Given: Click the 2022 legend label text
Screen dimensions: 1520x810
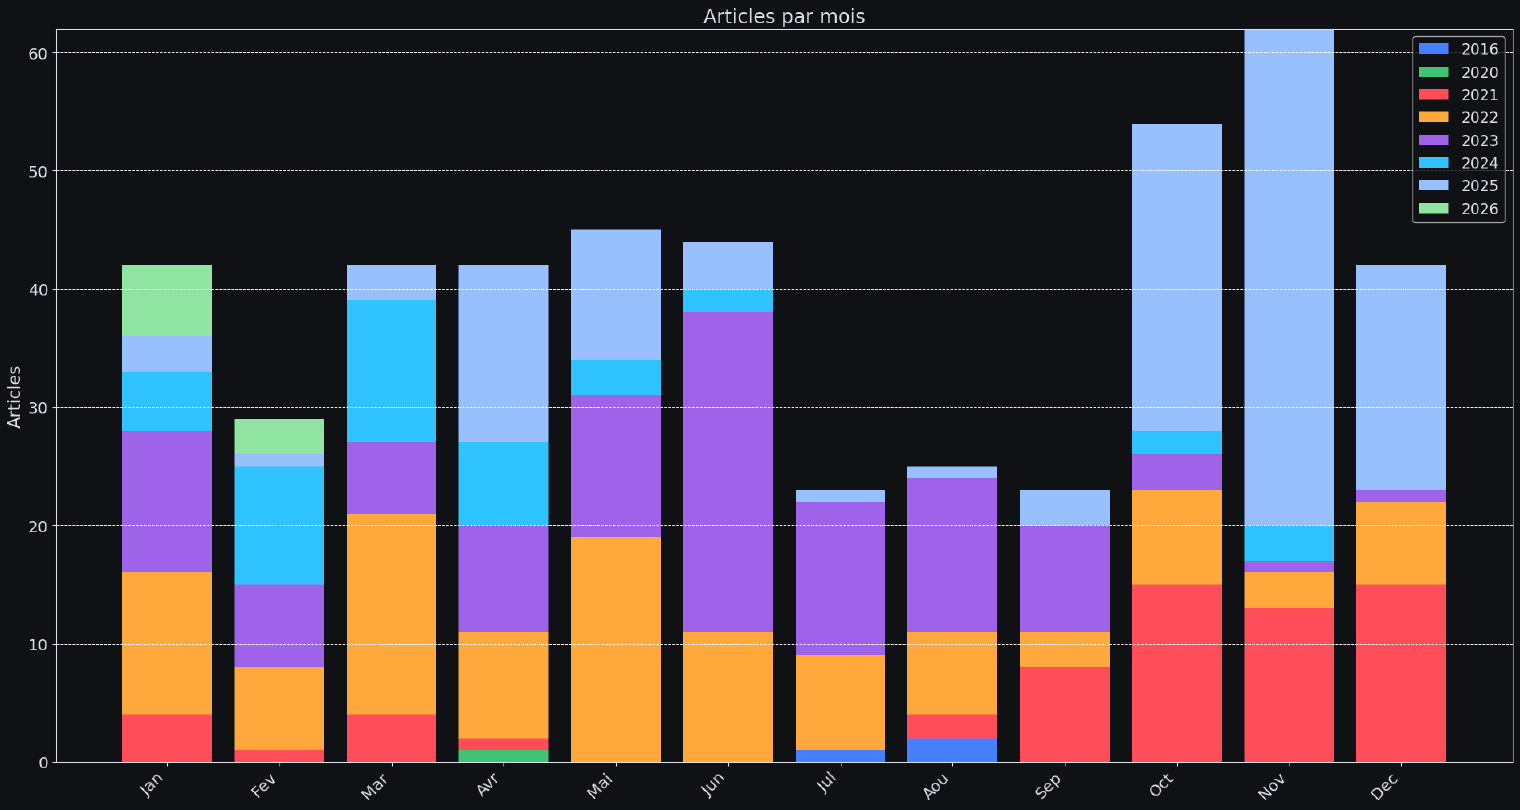Looking at the screenshot, I should pos(1479,118).
